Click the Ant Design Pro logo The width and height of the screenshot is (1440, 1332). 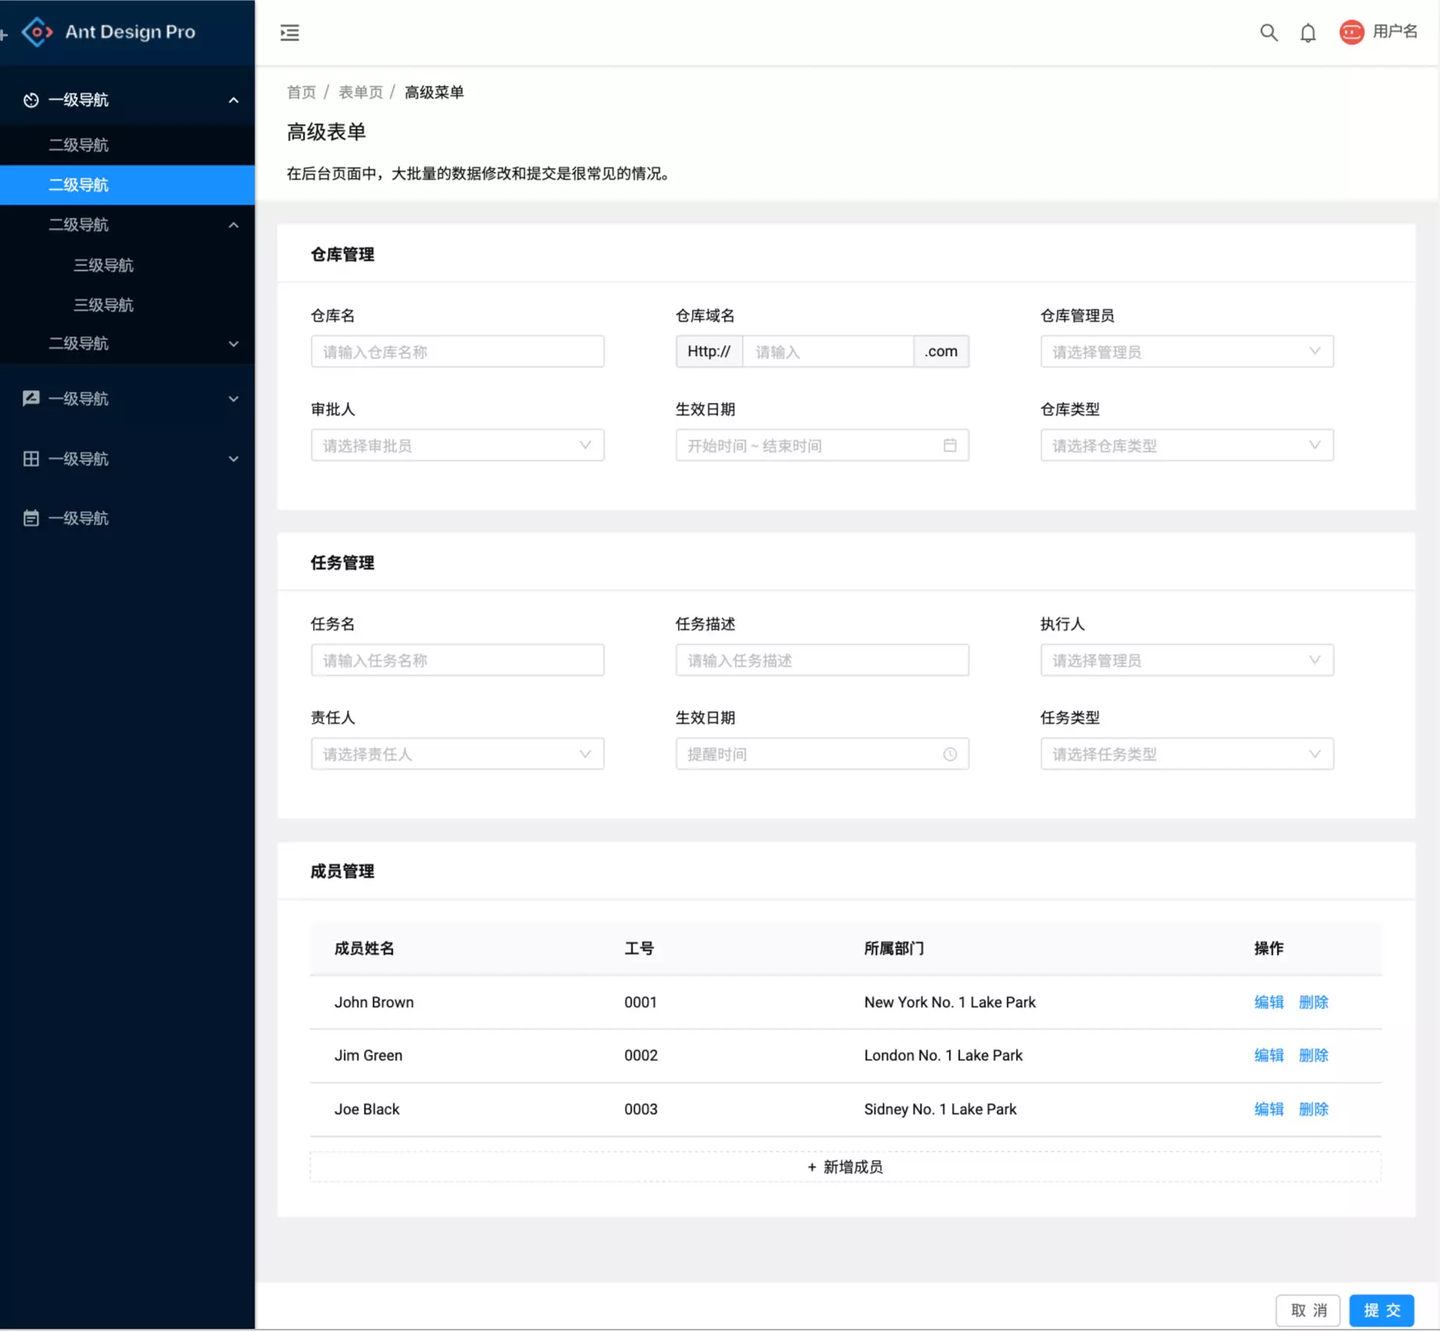pyautogui.click(x=36, y=31)
